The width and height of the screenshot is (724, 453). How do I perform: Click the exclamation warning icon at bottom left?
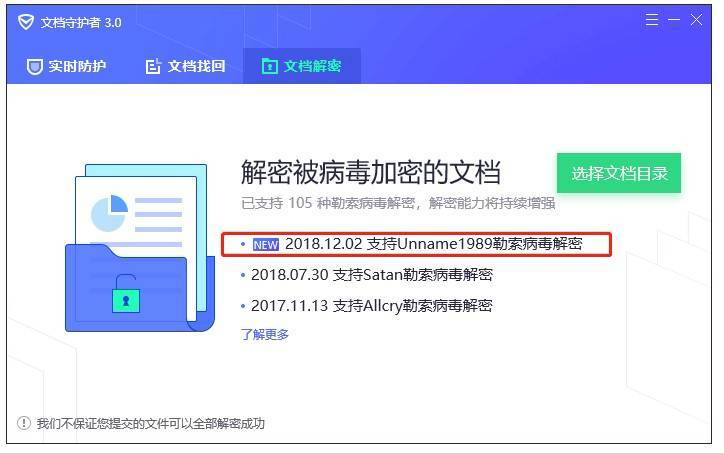click(x=24, y=423)
